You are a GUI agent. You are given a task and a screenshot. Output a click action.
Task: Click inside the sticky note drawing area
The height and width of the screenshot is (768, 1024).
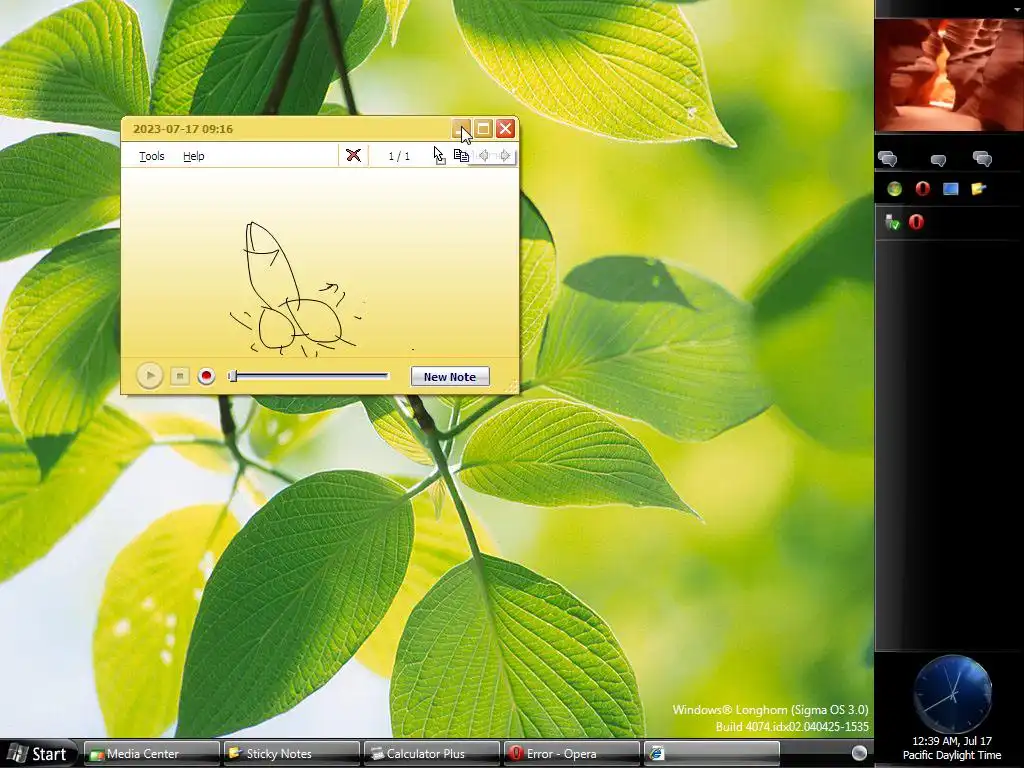pos(320,263)
